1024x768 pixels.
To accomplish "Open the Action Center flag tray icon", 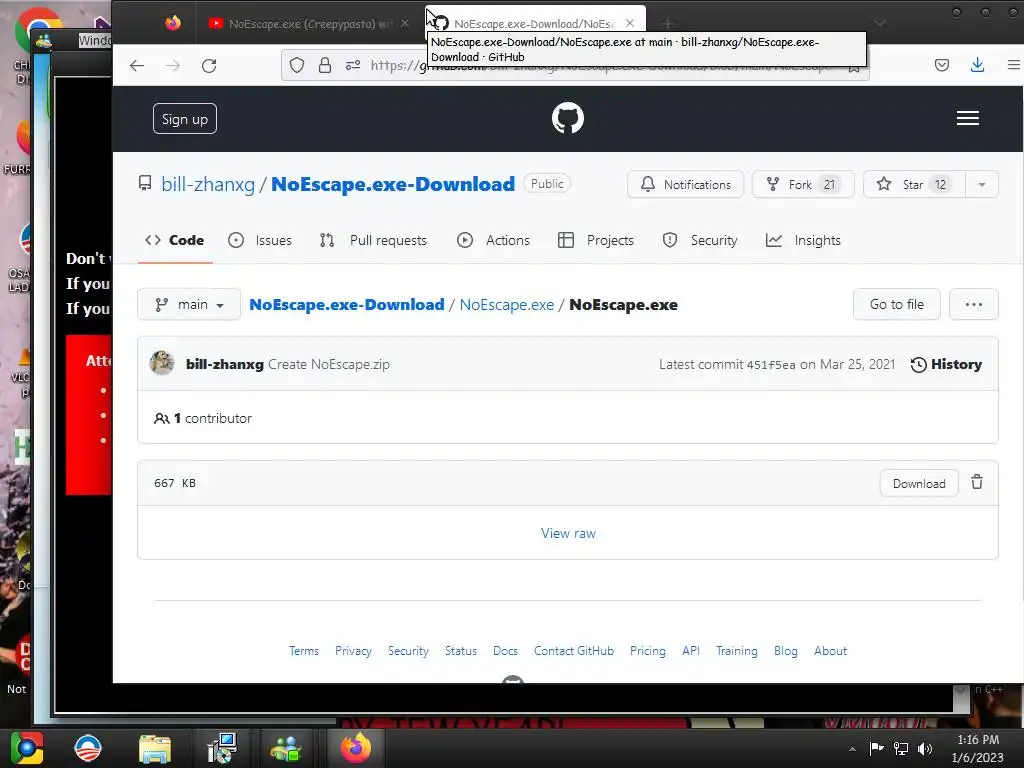I will pos(876,748).
